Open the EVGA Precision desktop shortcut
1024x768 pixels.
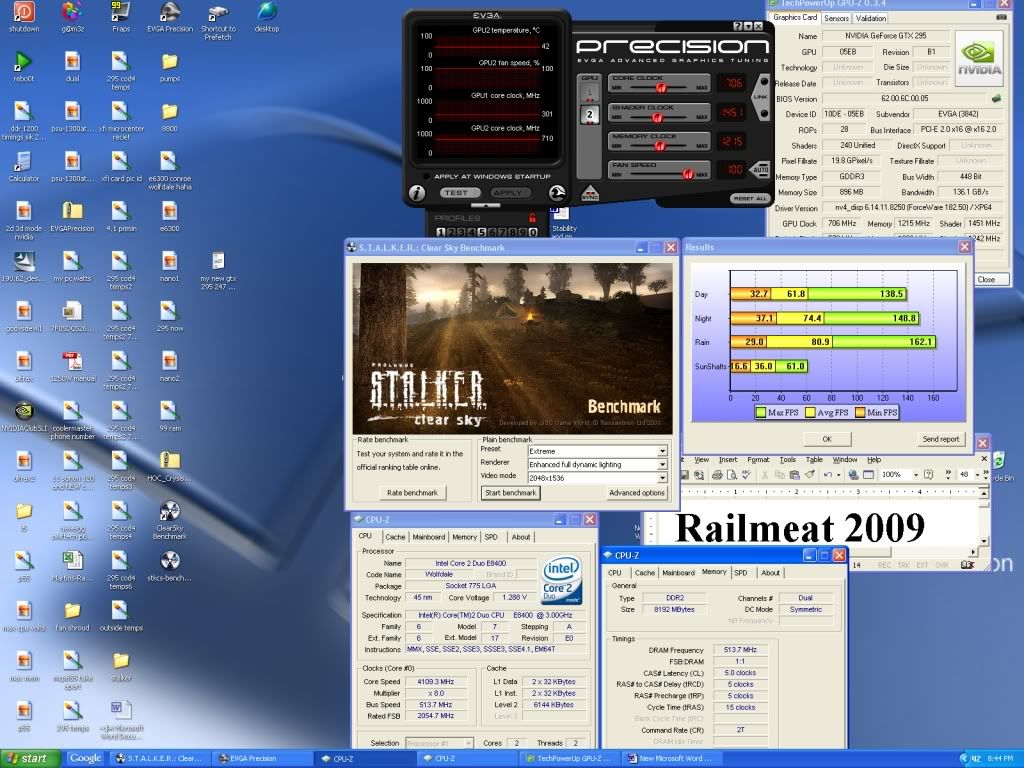170,17
